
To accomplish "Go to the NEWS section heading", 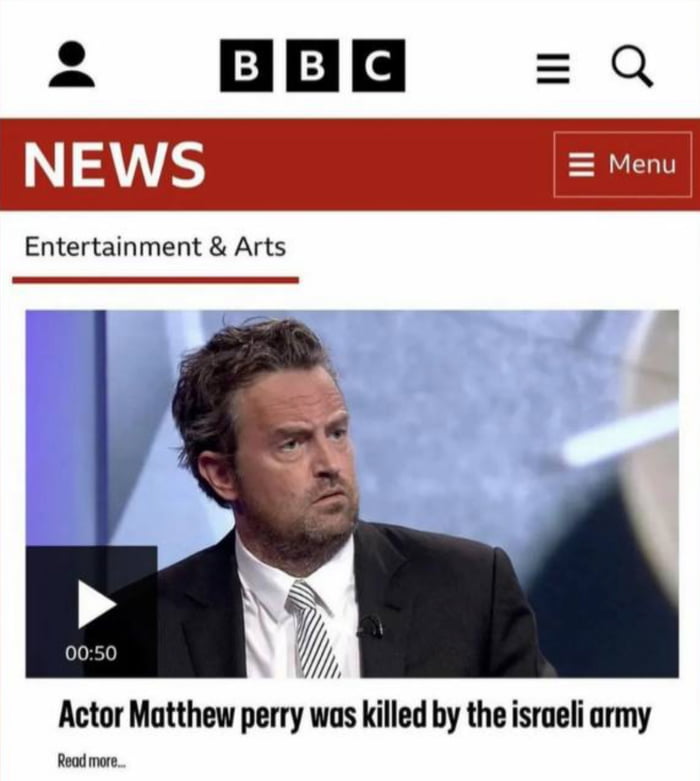I will [x=115, y=164].
